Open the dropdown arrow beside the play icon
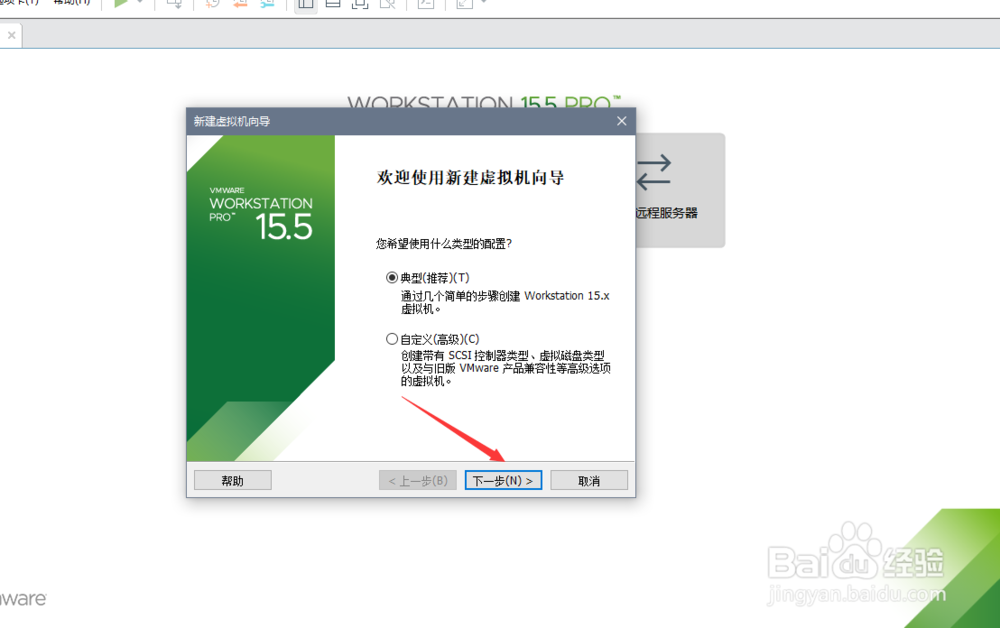The width and height of the screenshot is (1000, 628). point(140,3)
